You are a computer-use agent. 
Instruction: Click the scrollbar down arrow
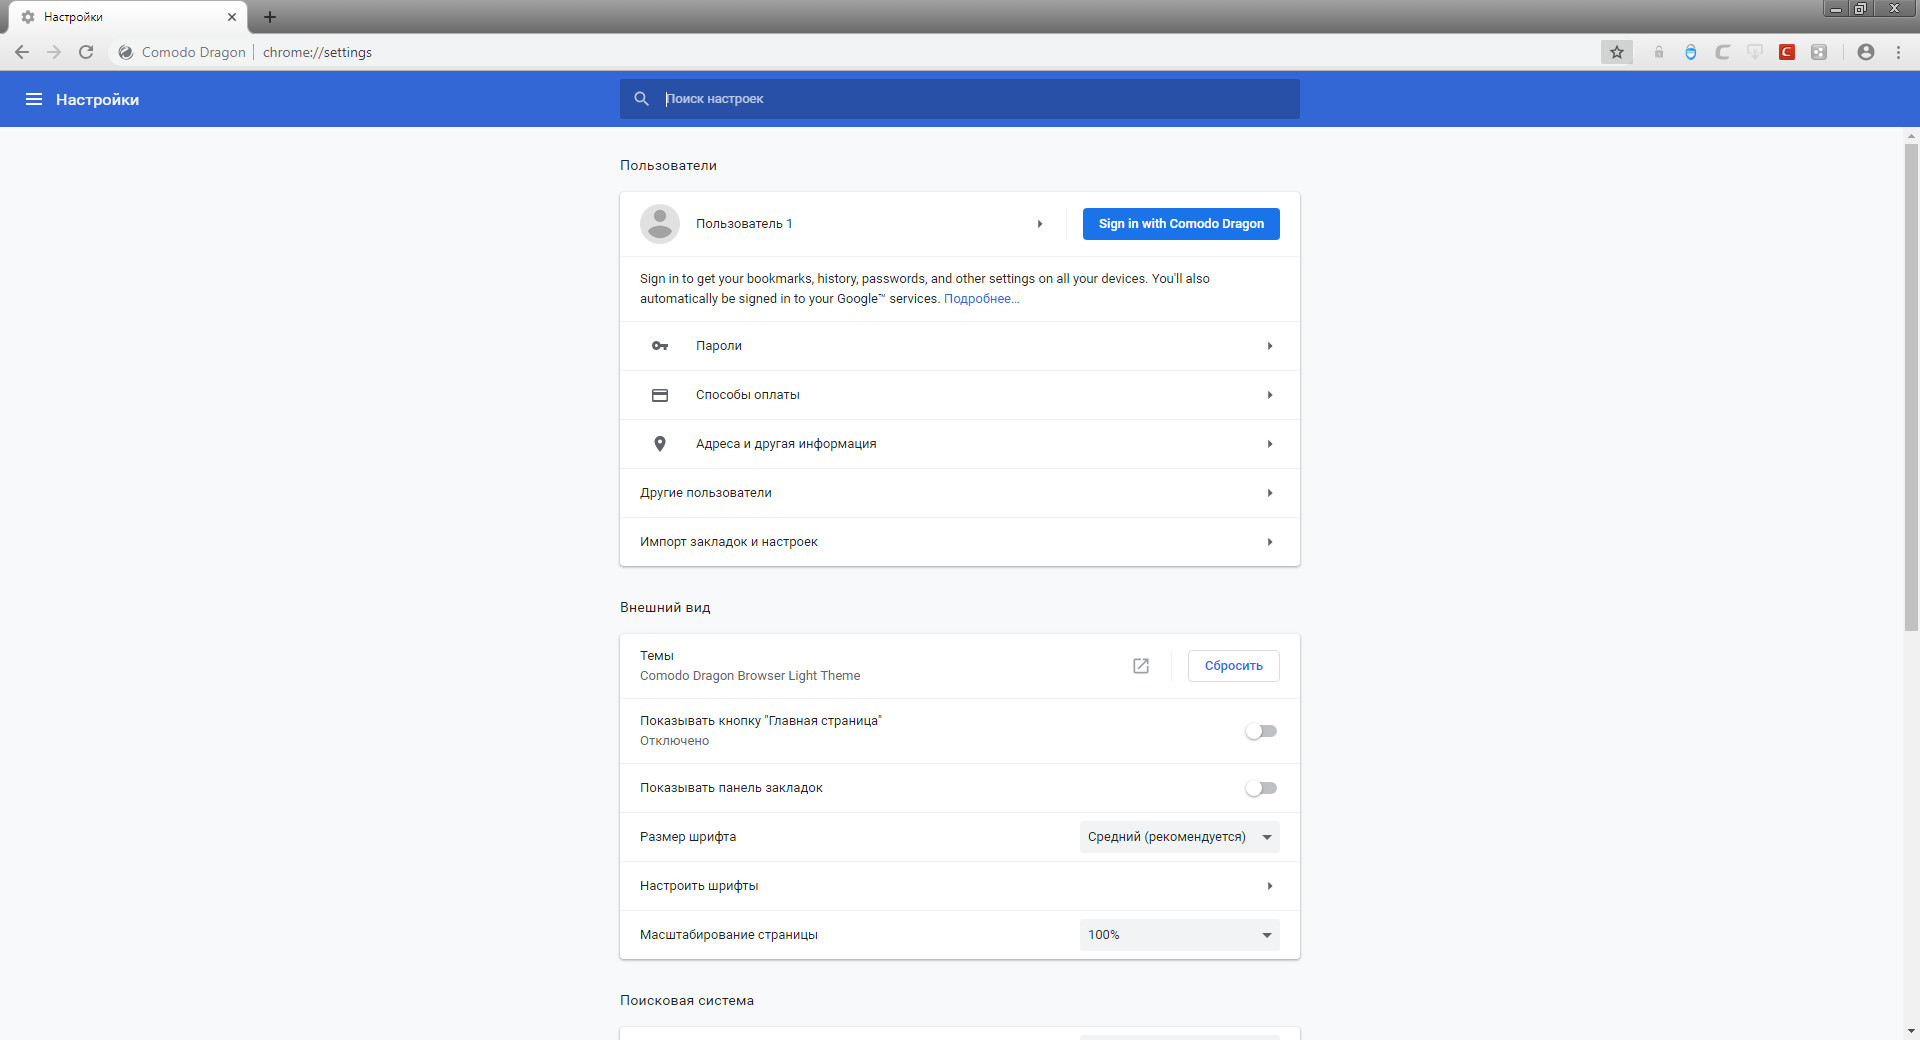pyautogui.click(x=1911, y=1030)
